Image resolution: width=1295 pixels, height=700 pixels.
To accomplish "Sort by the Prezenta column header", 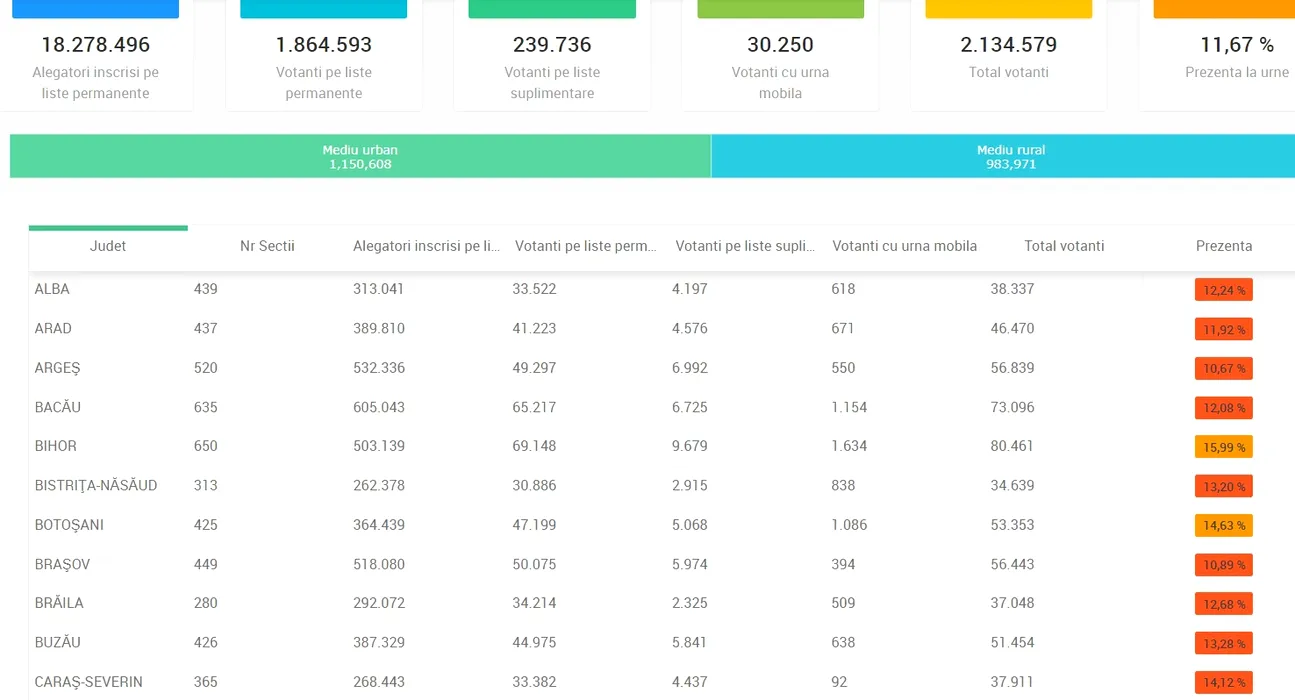I will click(x=1223, y=246).
